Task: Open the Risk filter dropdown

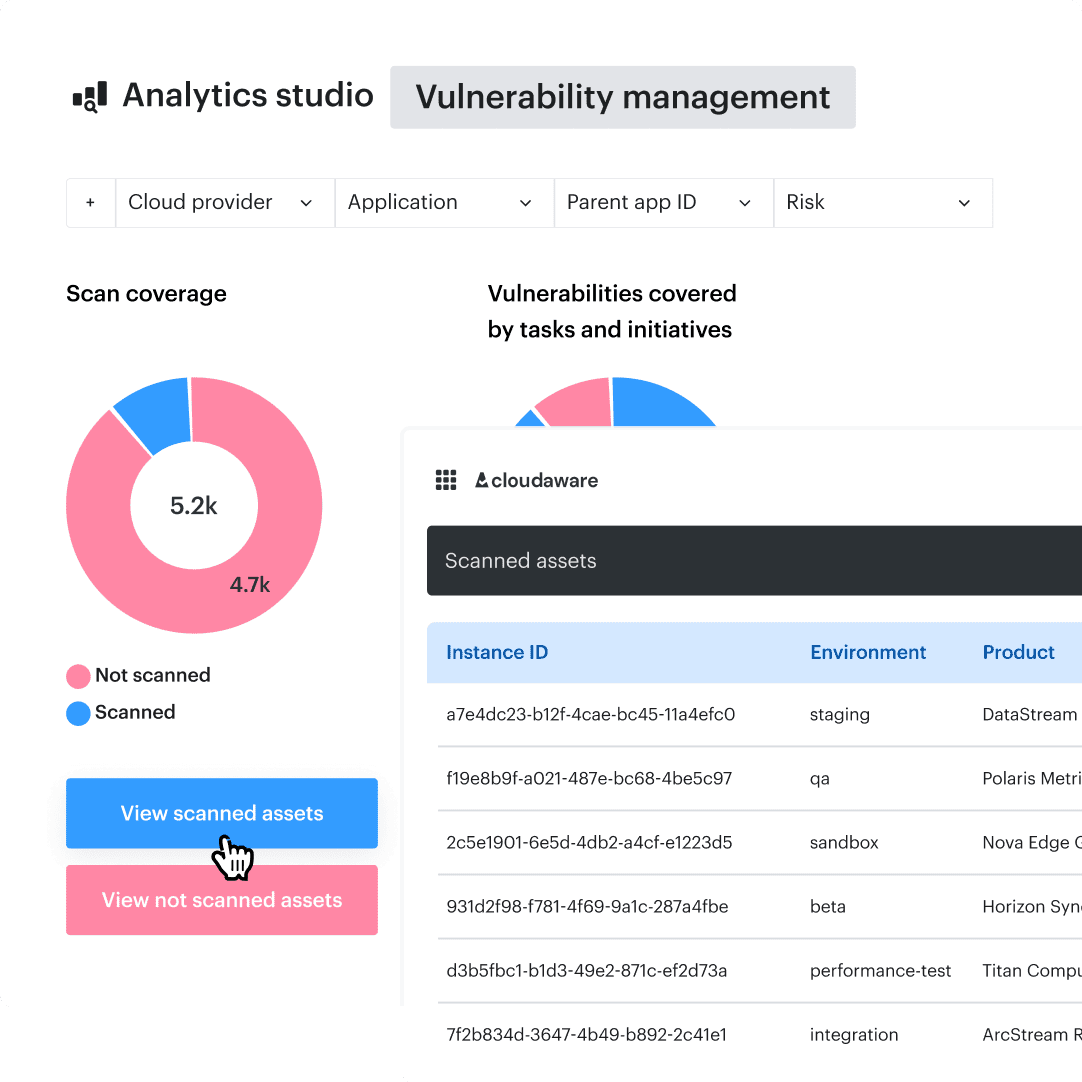Action: coord(883,203)
